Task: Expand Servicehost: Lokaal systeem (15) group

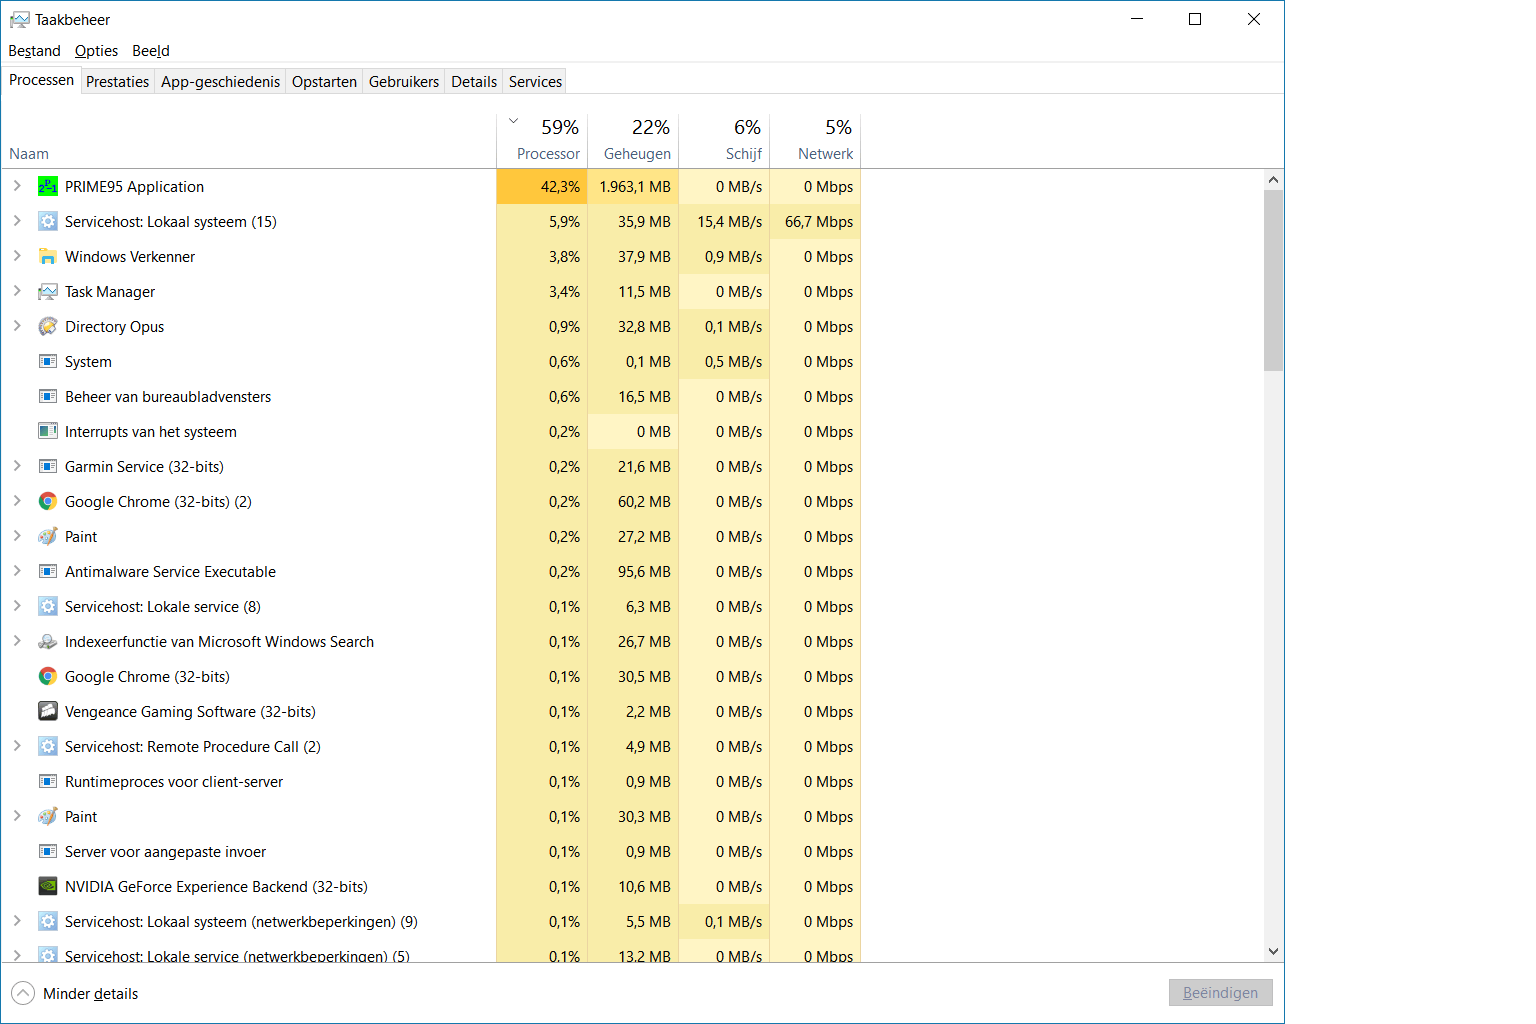Action: (x=17, y=221)
